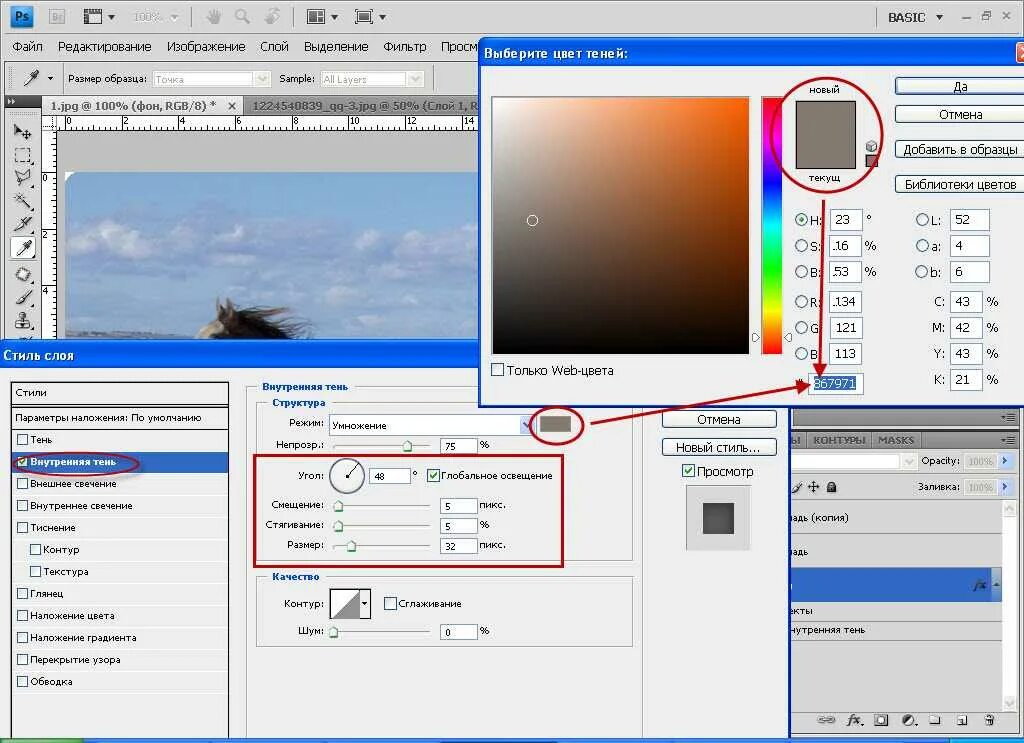Open the Выделение menu
This screenshot has width=1024, height=743.
pyautogui.click(x=336, y=46)
